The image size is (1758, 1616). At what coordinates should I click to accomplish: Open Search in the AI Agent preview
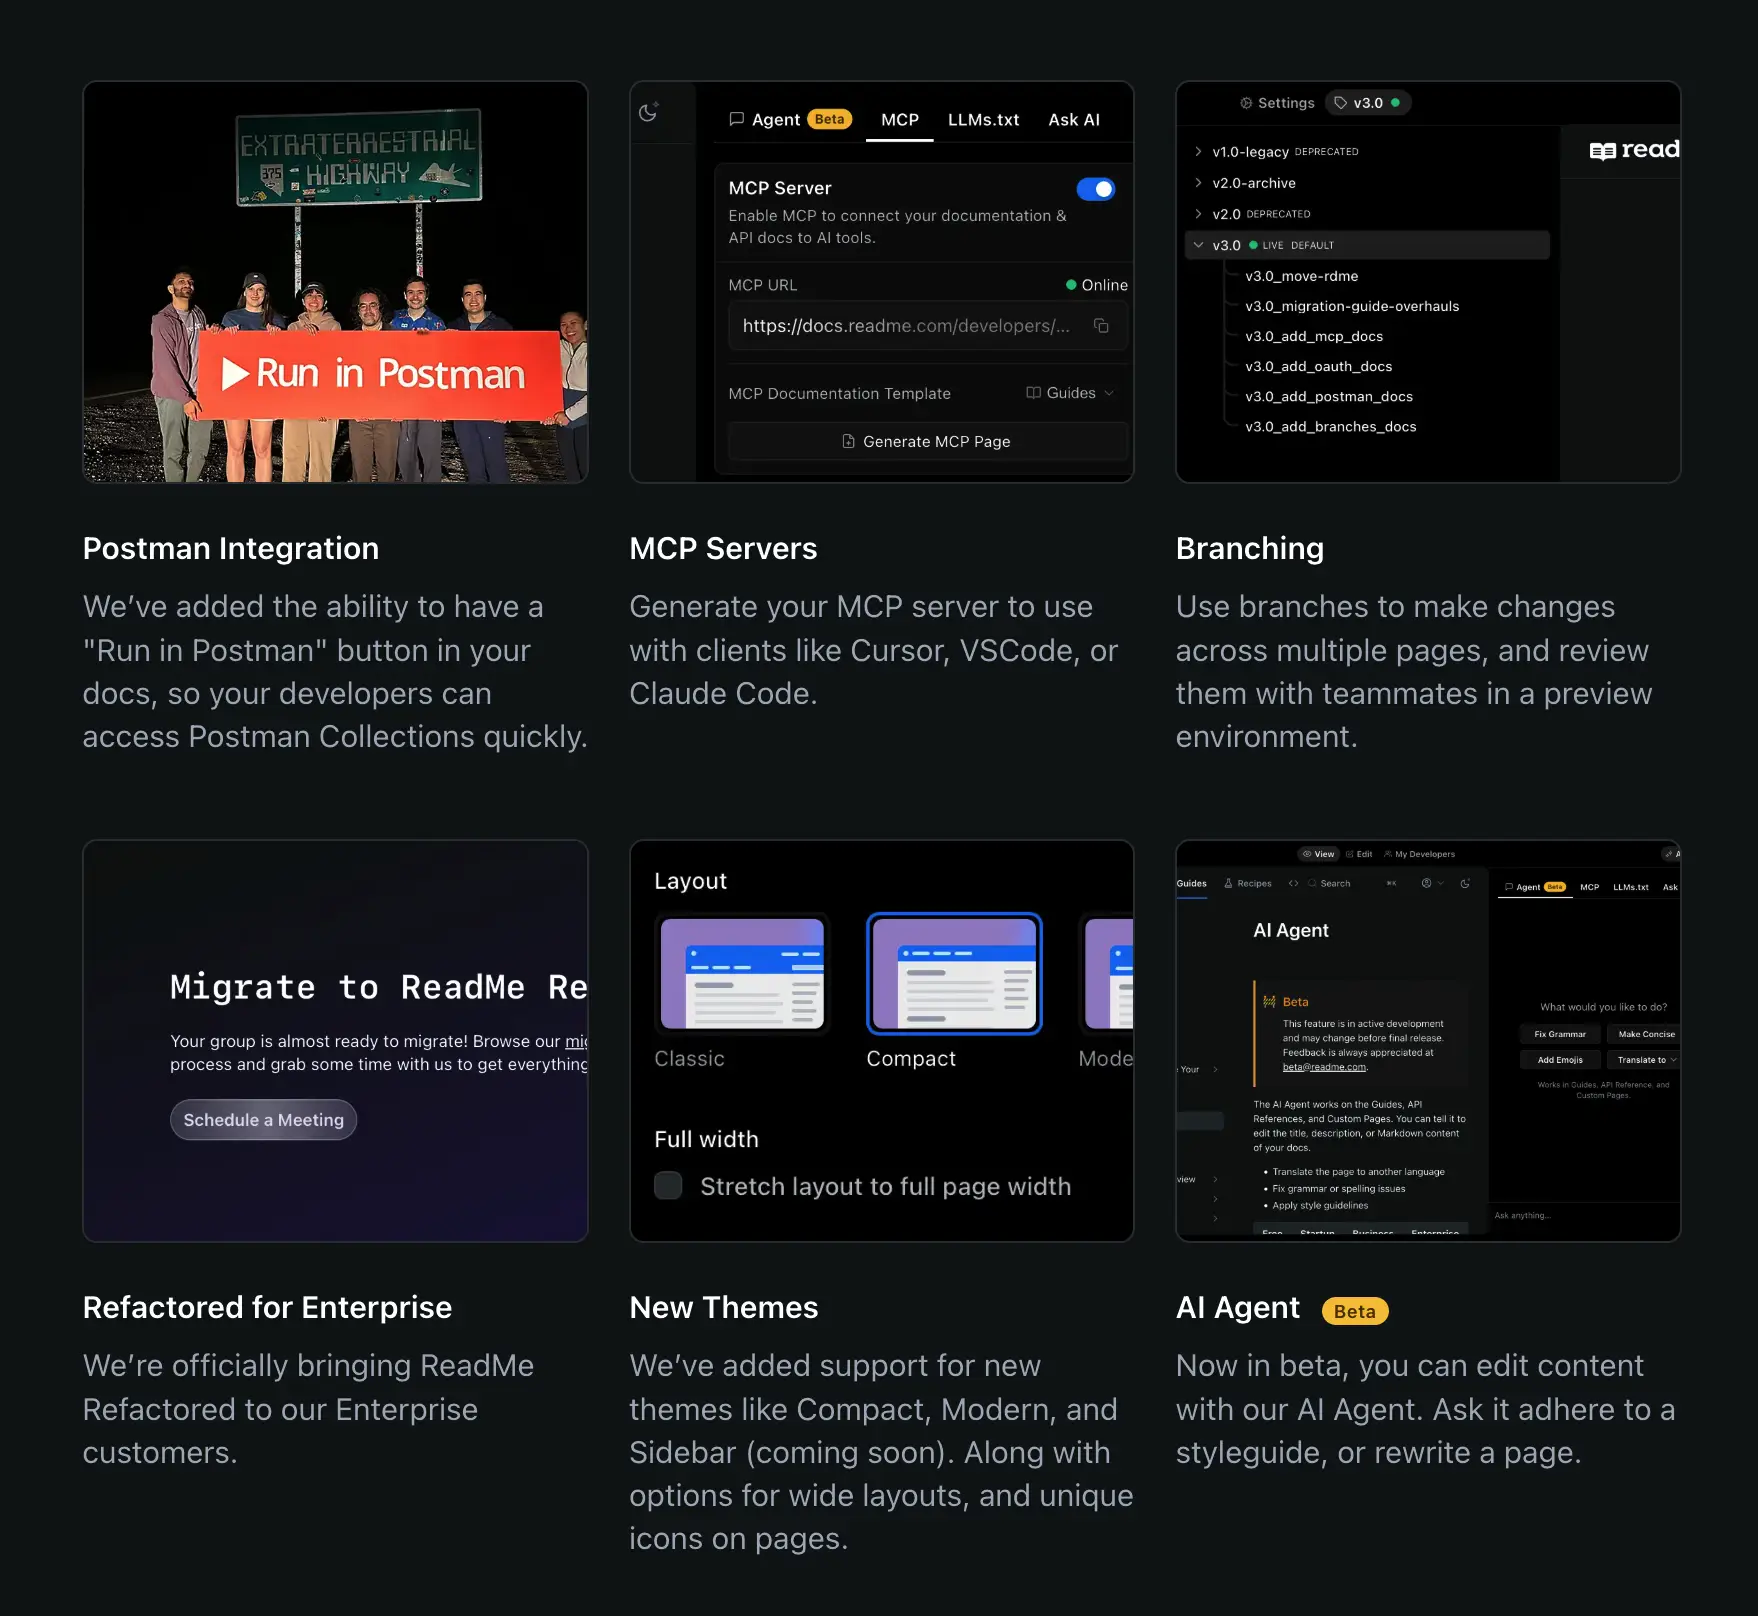pos(1329,883)
